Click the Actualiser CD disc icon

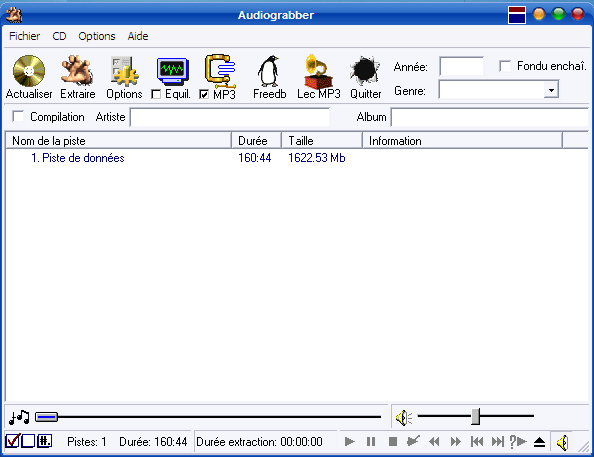point(29,71)
